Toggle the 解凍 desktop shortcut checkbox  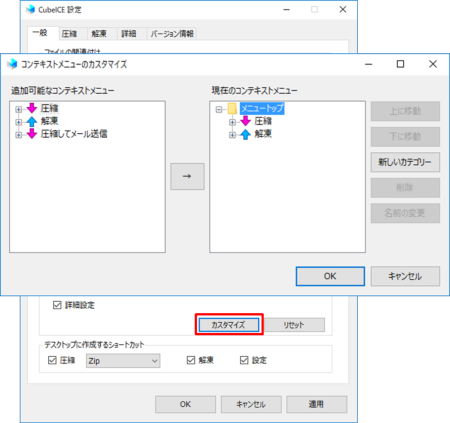coord(191,360)
